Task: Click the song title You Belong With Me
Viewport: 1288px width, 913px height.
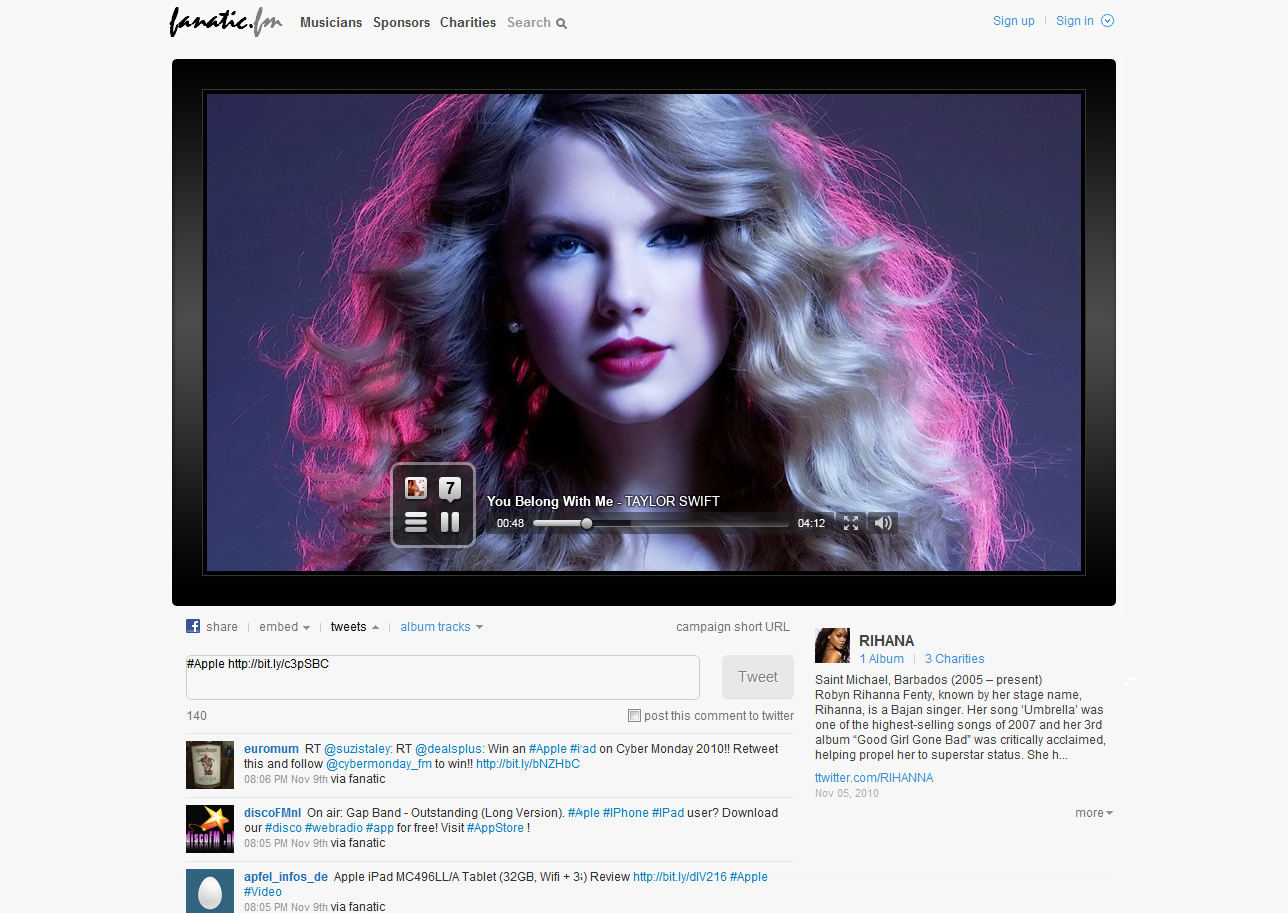Action: click(x=549, y=502)
